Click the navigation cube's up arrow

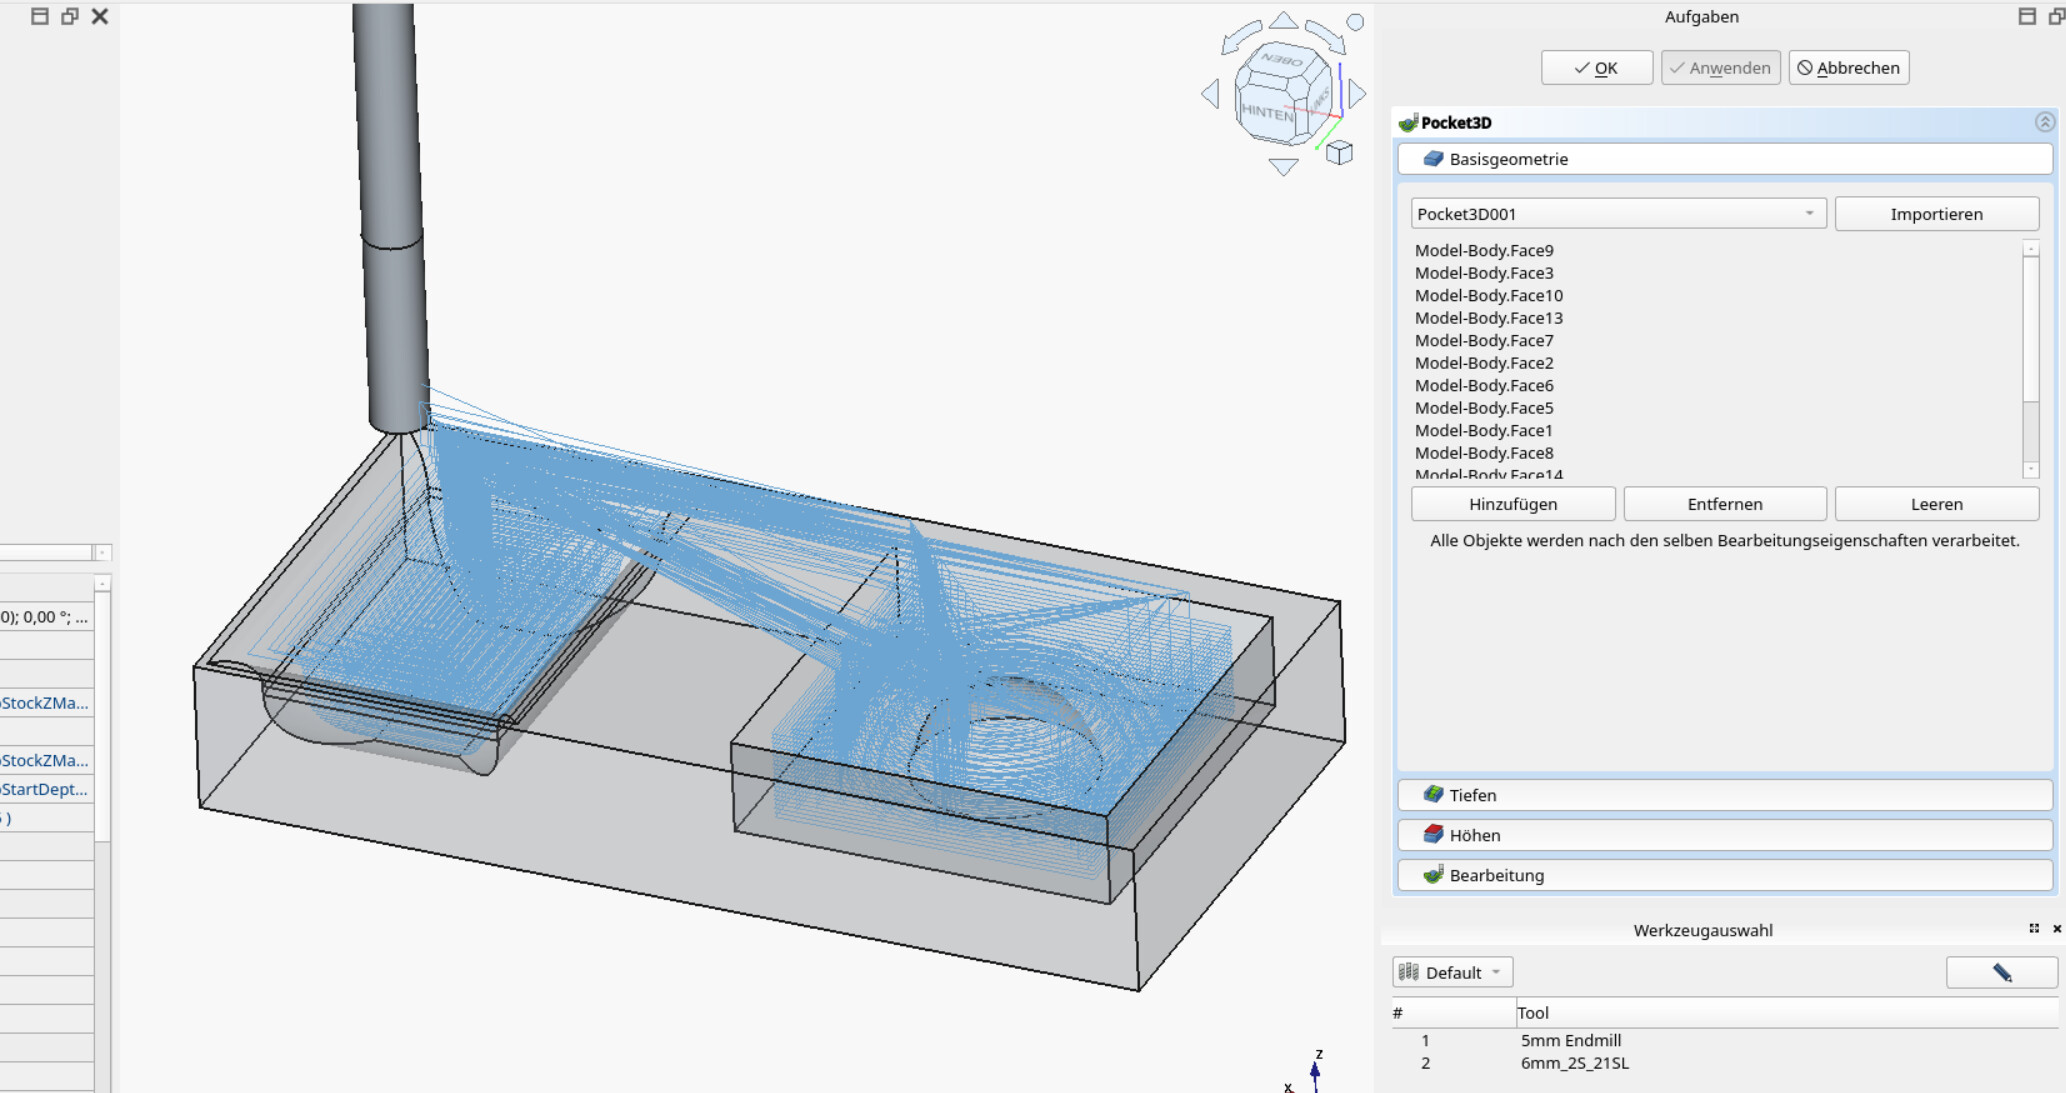click(x=1283, y=21)
